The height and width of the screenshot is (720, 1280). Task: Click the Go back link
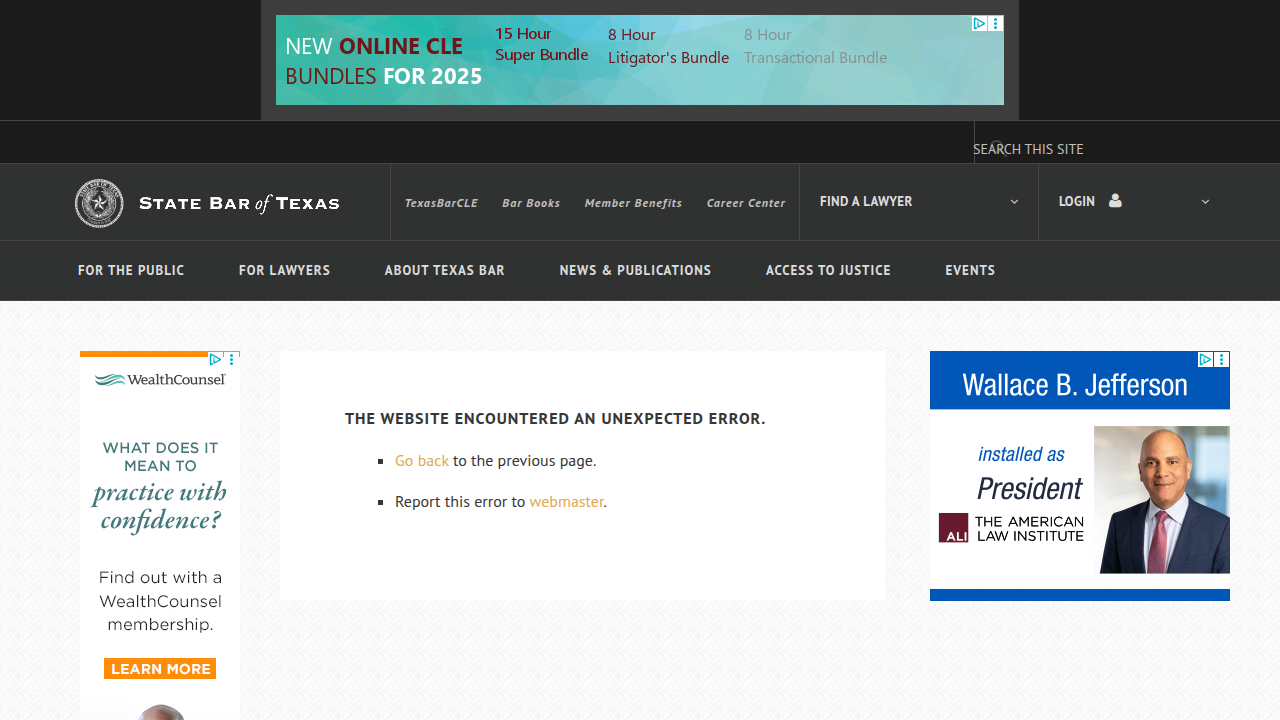pos(422,461)
